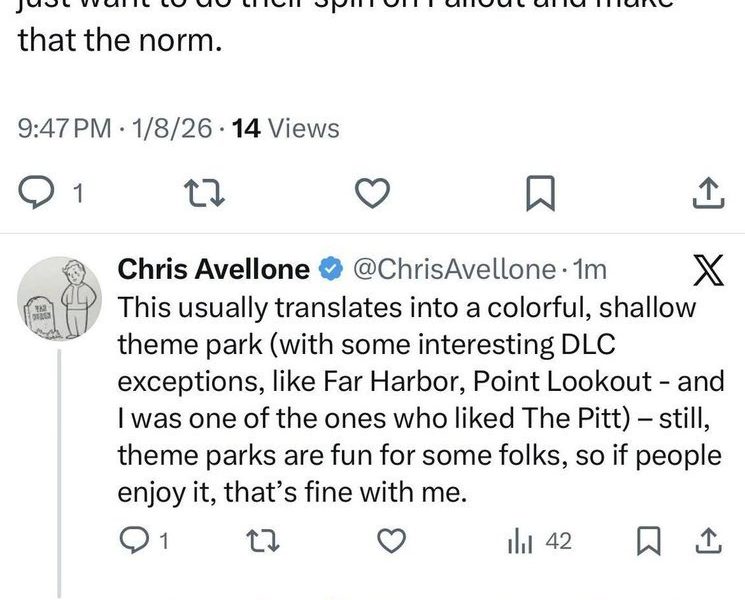This screenshot has height=600, width=745.
Task: Reply to Chris Avellone's post
Action: tap(134, 541)
